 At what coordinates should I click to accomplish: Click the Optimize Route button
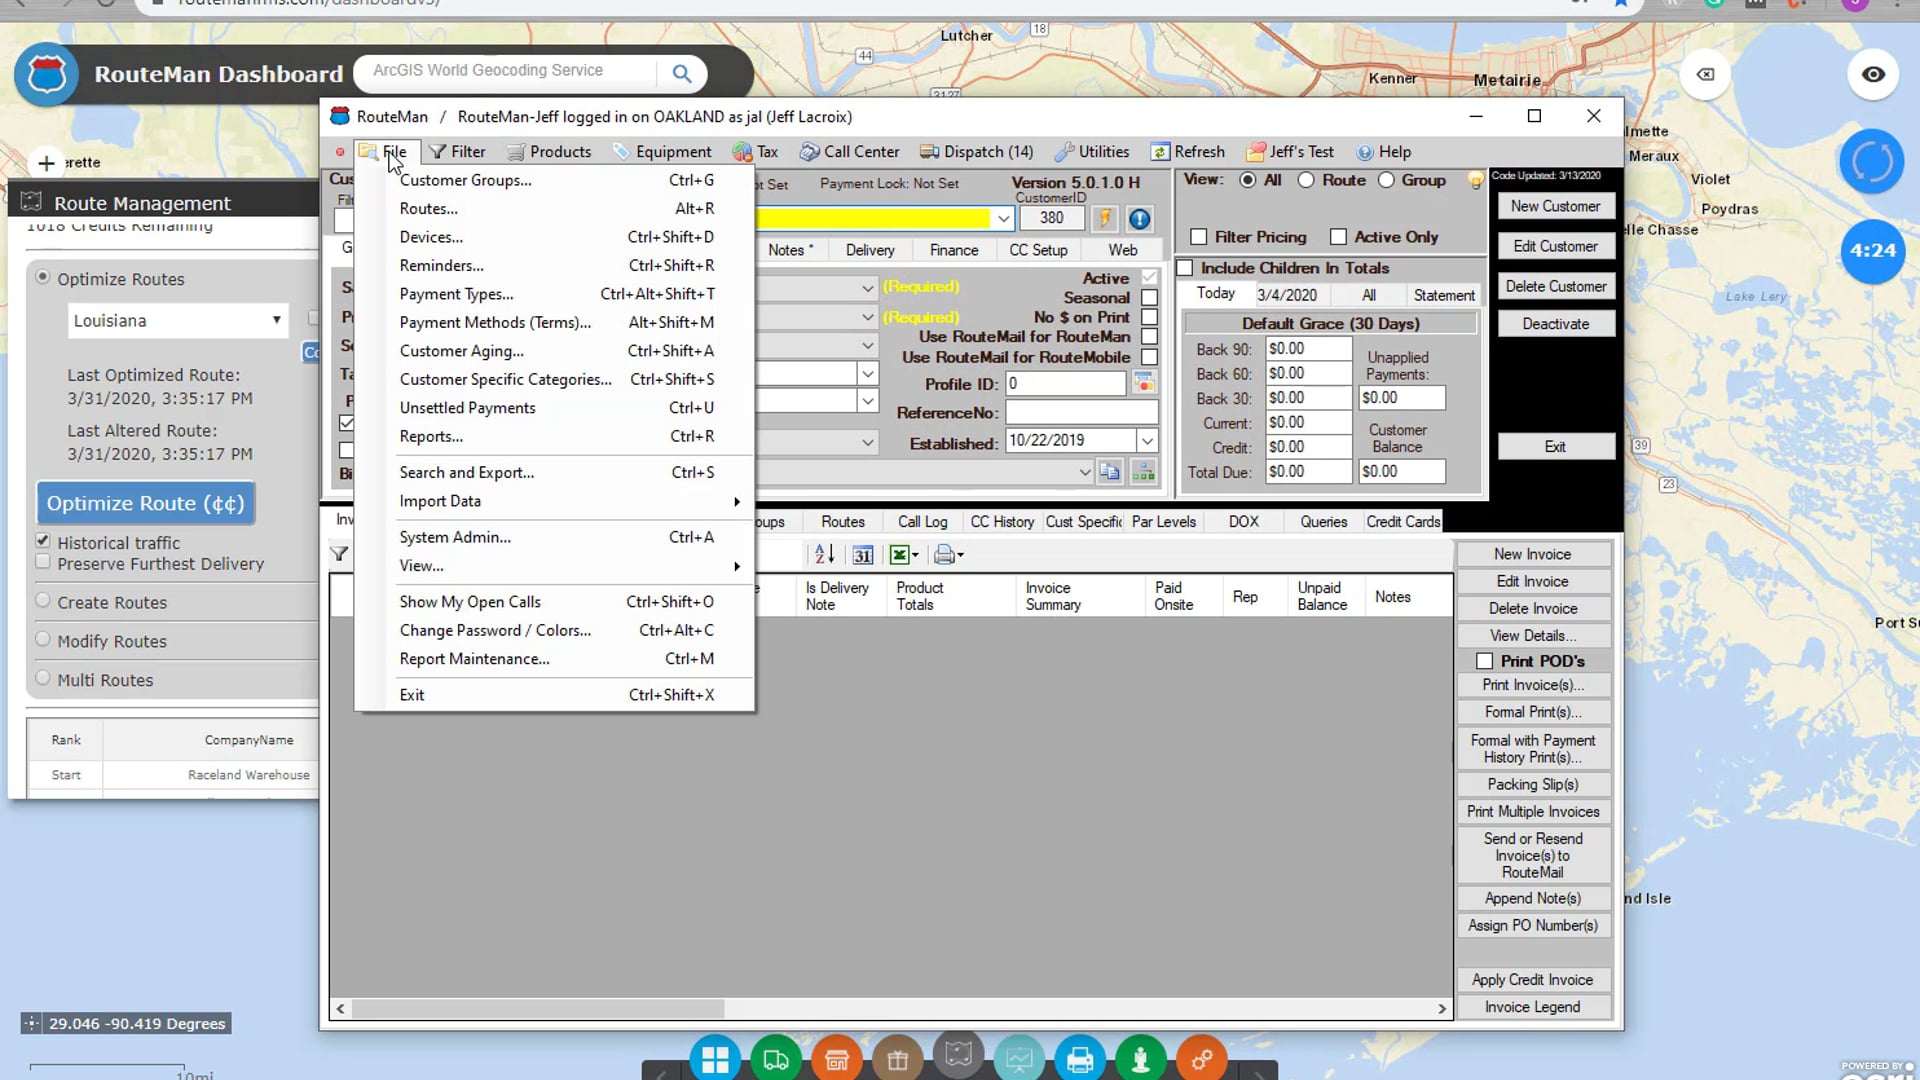pyautogui.click(x=146, y=504)
